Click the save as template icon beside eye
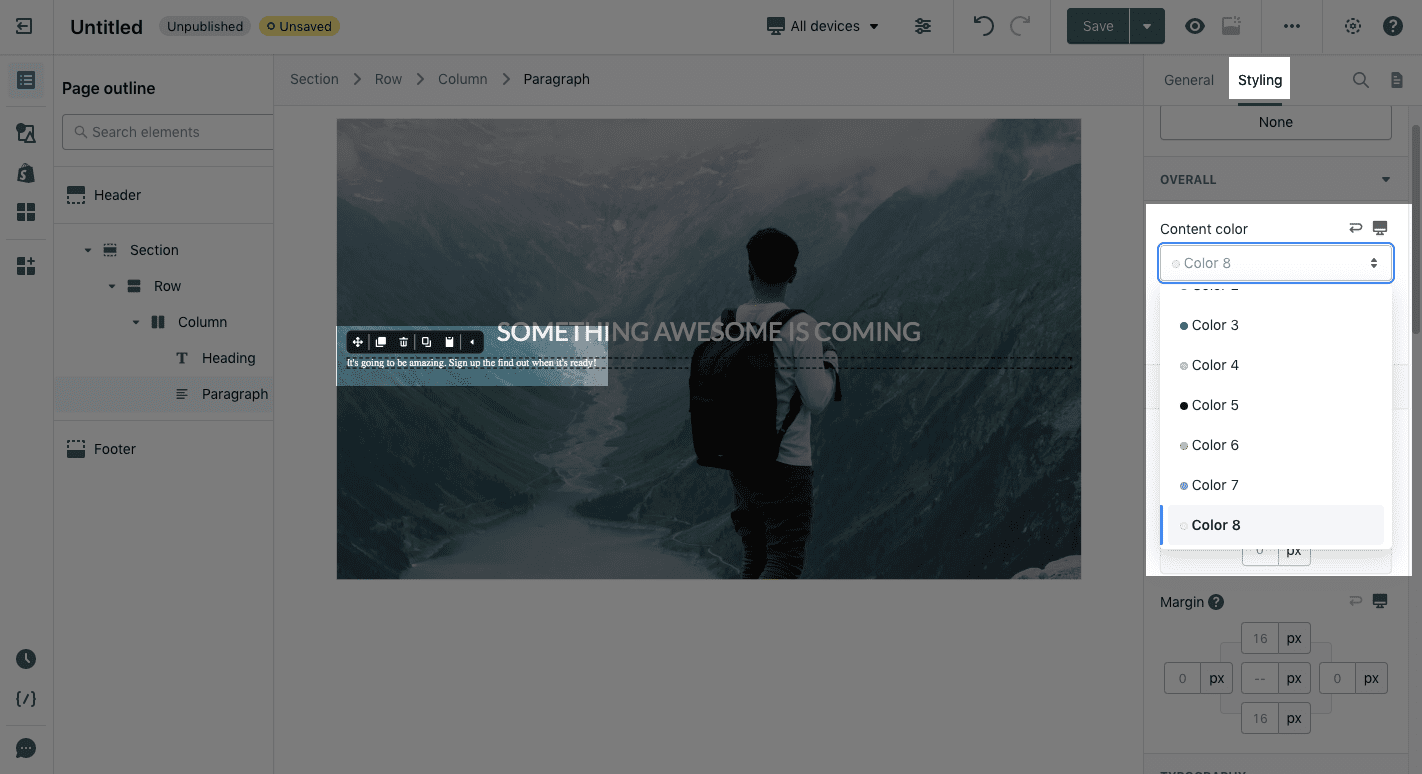Image resolution: width=1422 pixels, height=774 pixels. click(x=1232, y=26)
